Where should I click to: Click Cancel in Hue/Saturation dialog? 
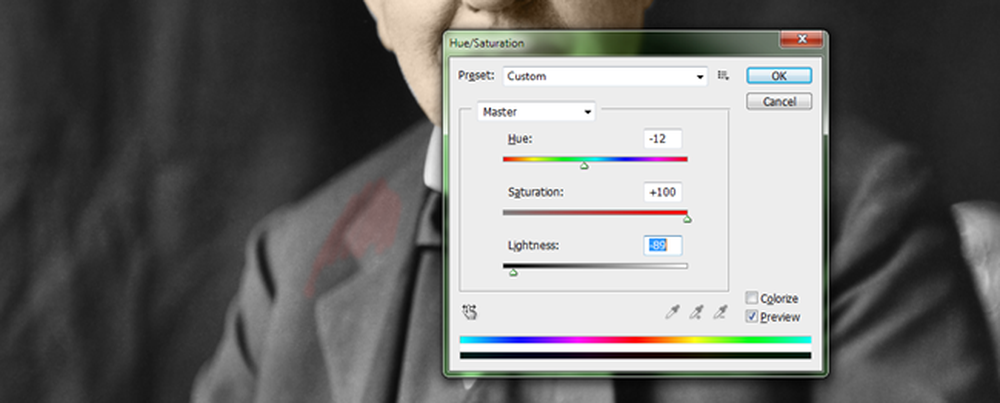[779, 102]
